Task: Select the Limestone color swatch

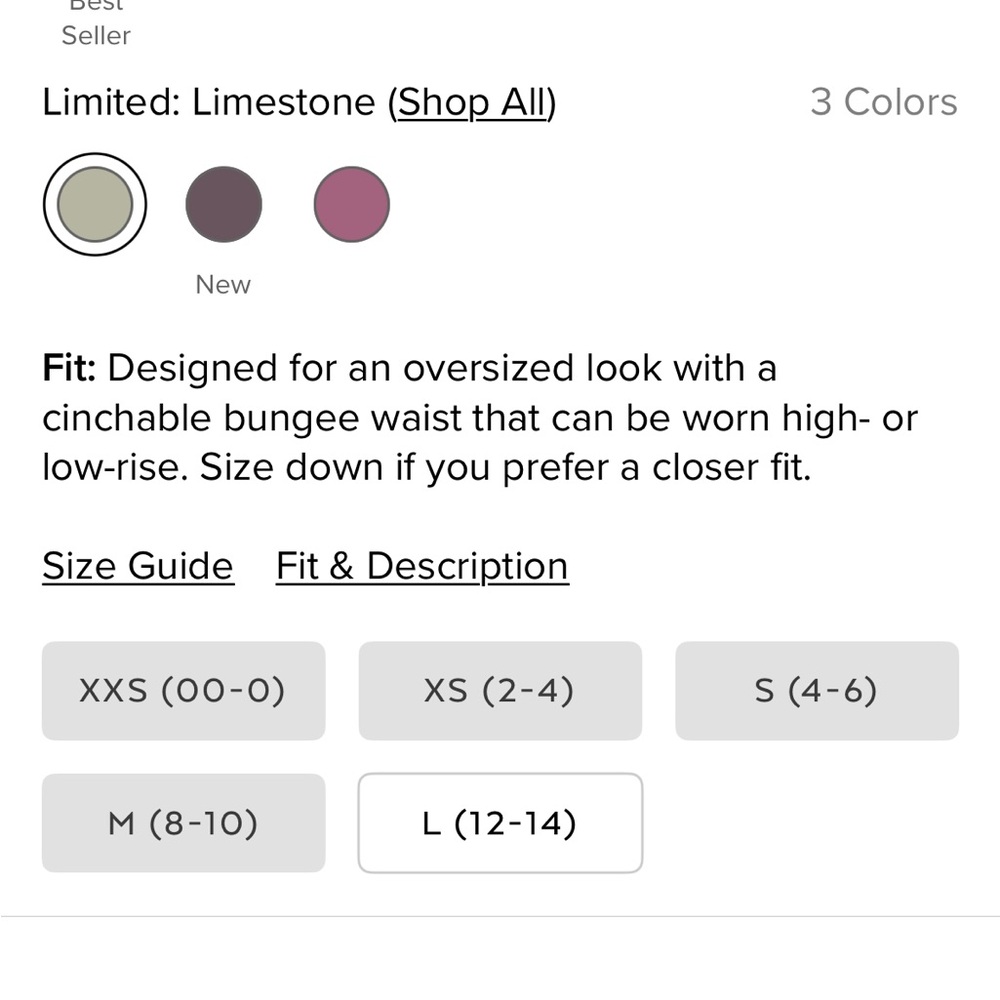Action: pyautogui.click(x=95, y=204)
